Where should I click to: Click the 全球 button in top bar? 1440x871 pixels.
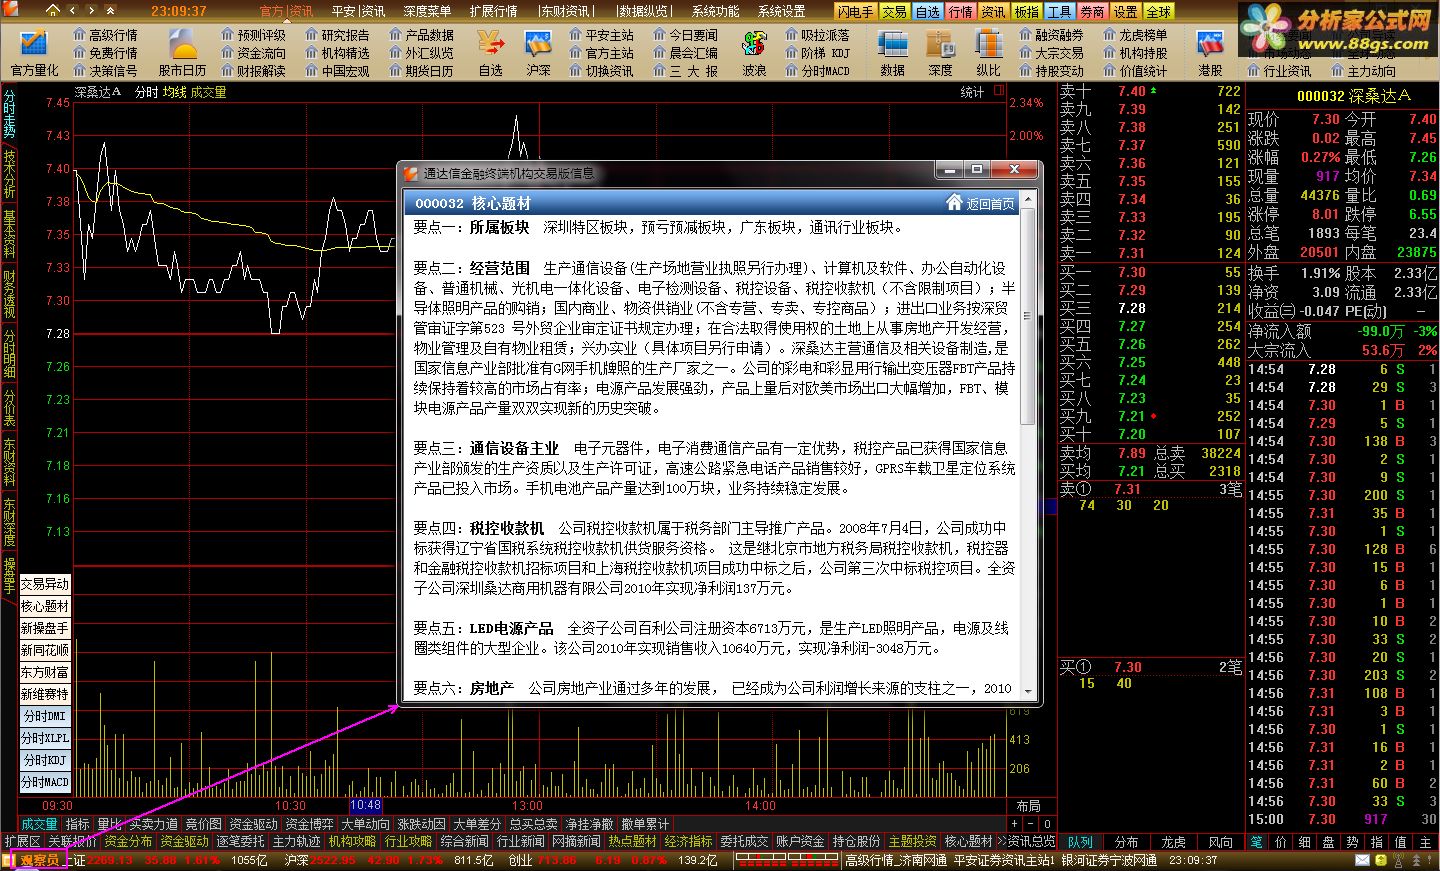coord(1158,11)
